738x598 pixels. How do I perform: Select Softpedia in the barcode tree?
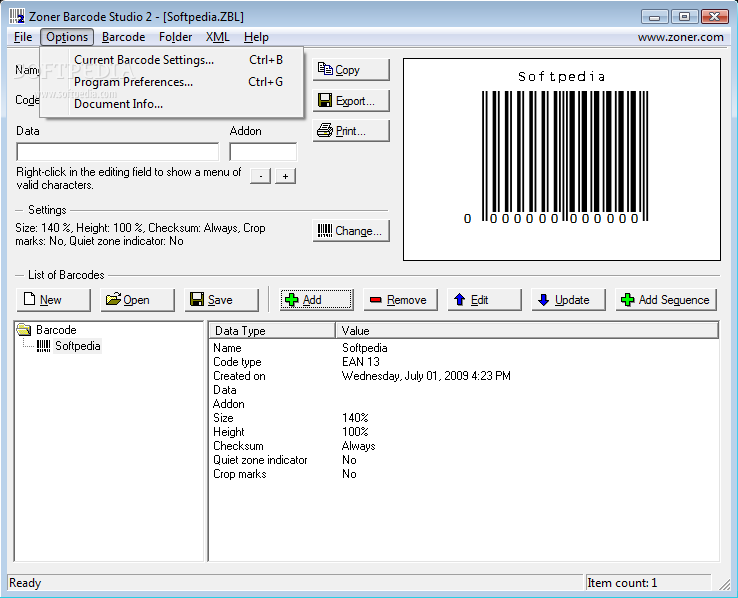tap(78, 346)
